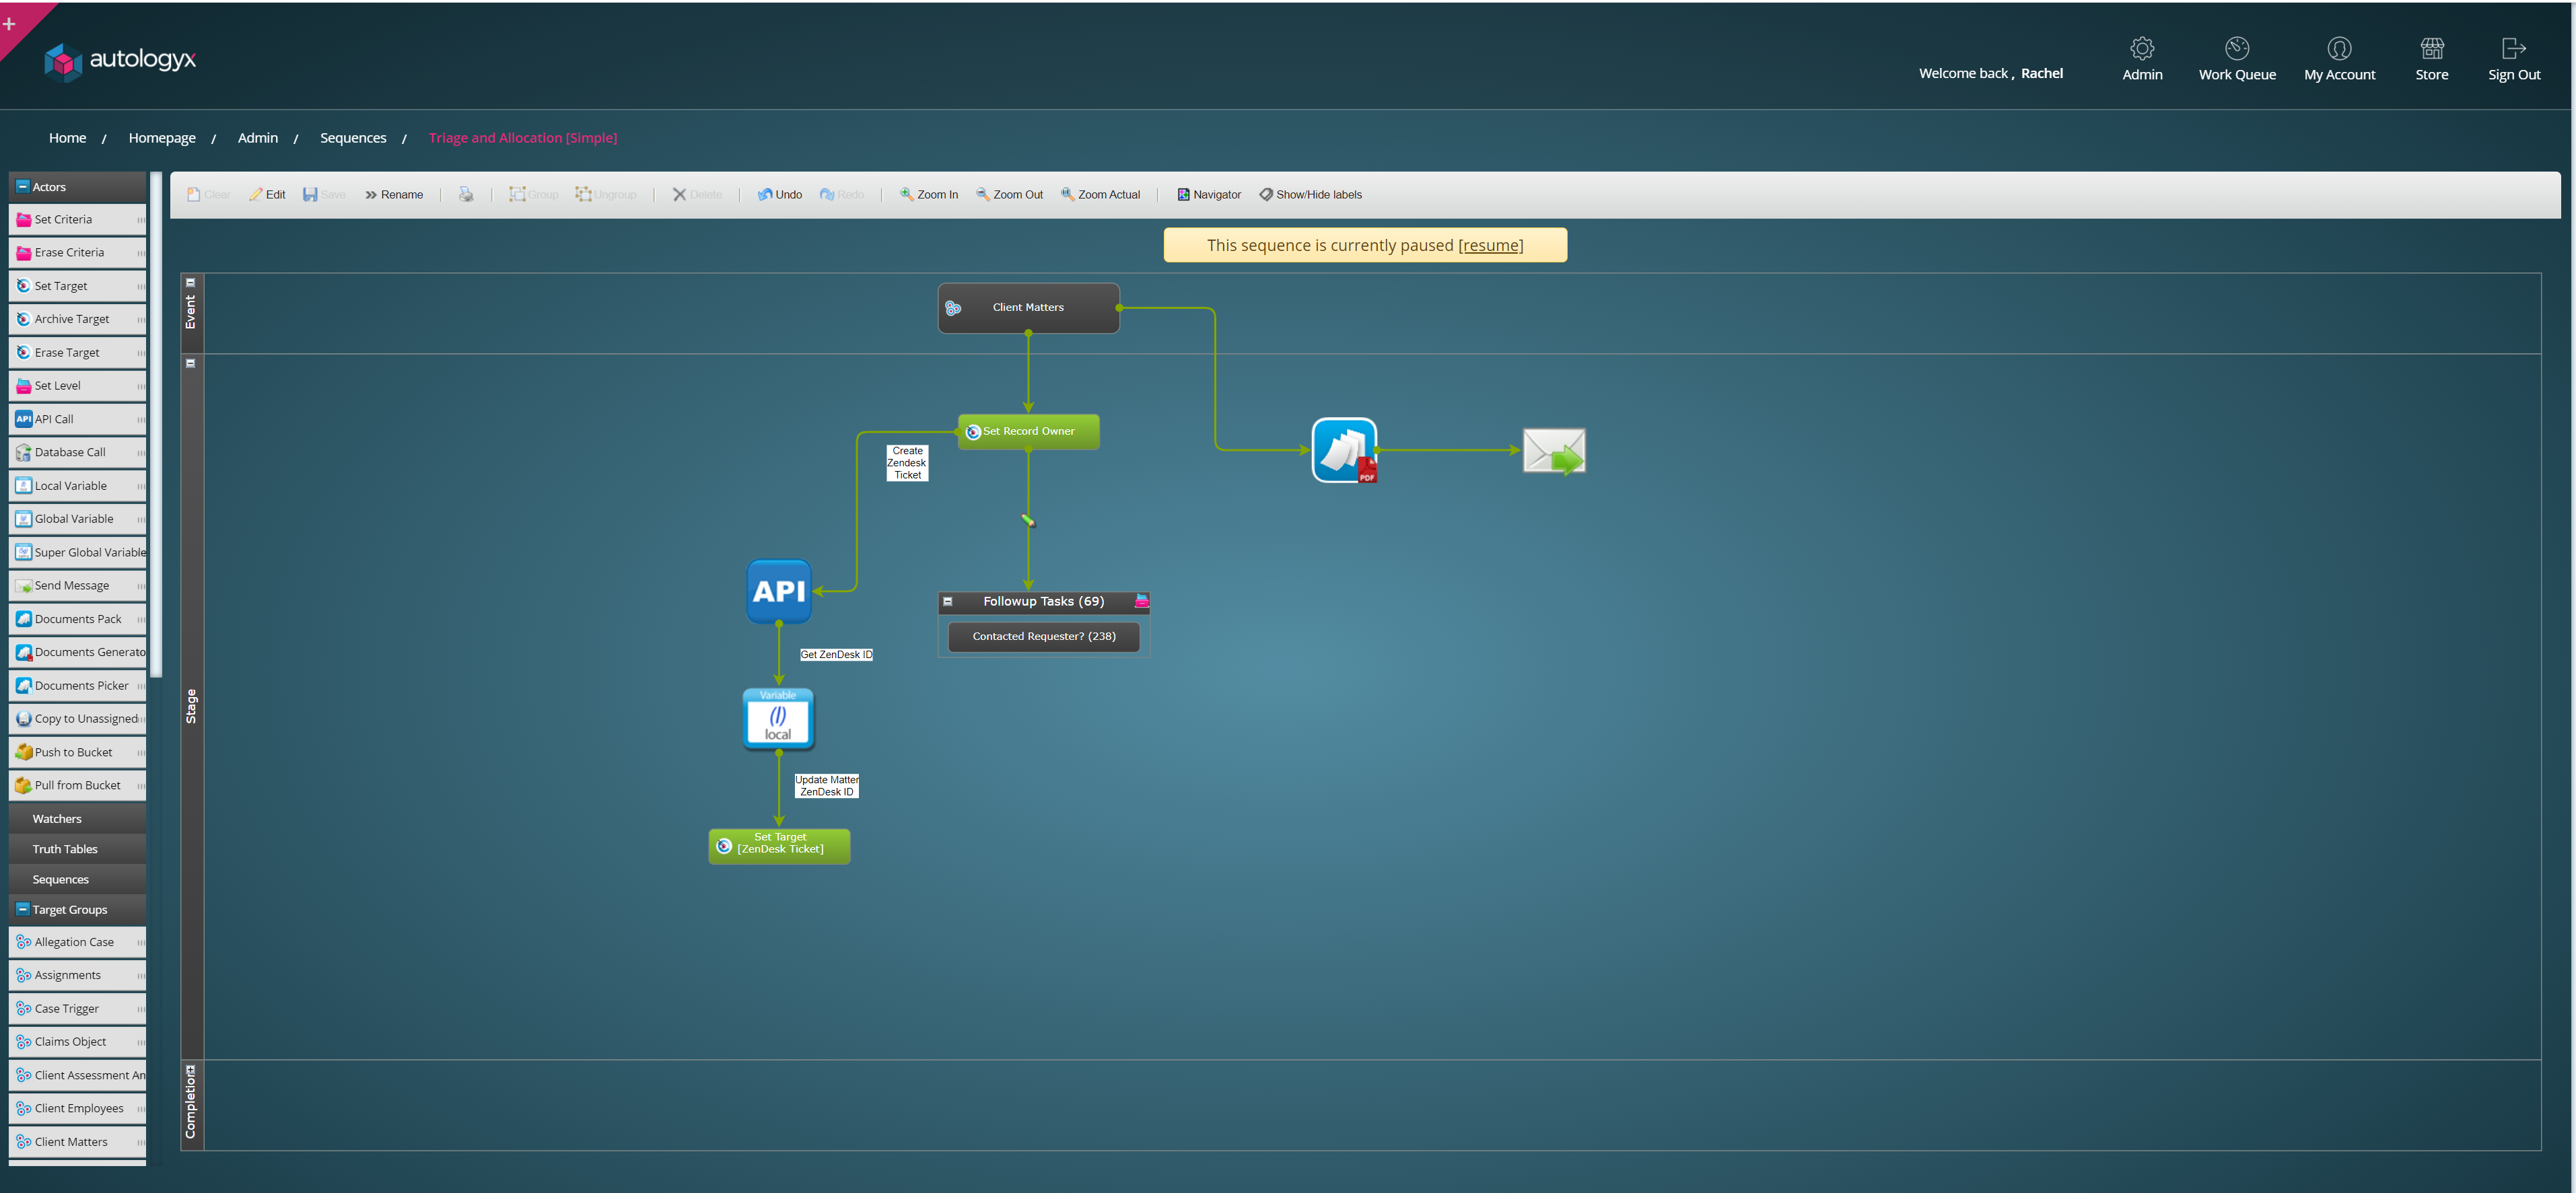Select Documents Pack actor

coord(77,619)
